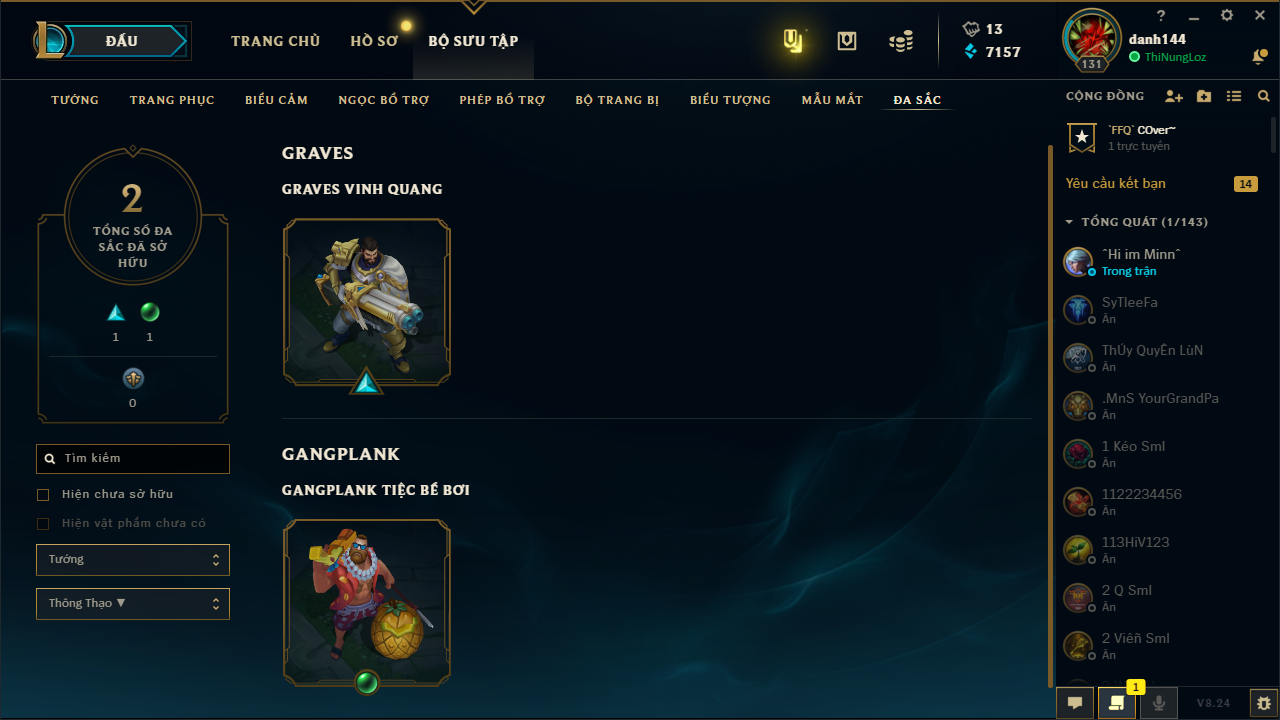Open the Clash trophy icon in top bar
The image size is (1280, 720).
[794, 41]
